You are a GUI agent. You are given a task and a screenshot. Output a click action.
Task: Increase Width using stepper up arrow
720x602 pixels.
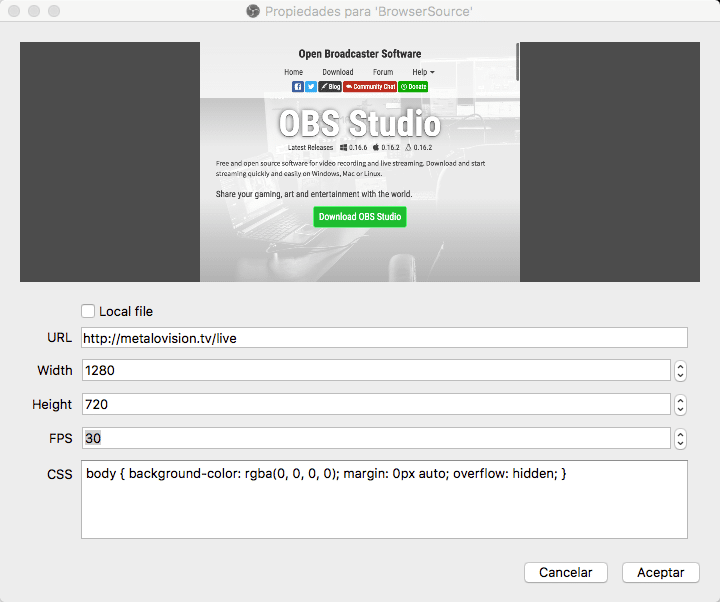click(681, 366)
